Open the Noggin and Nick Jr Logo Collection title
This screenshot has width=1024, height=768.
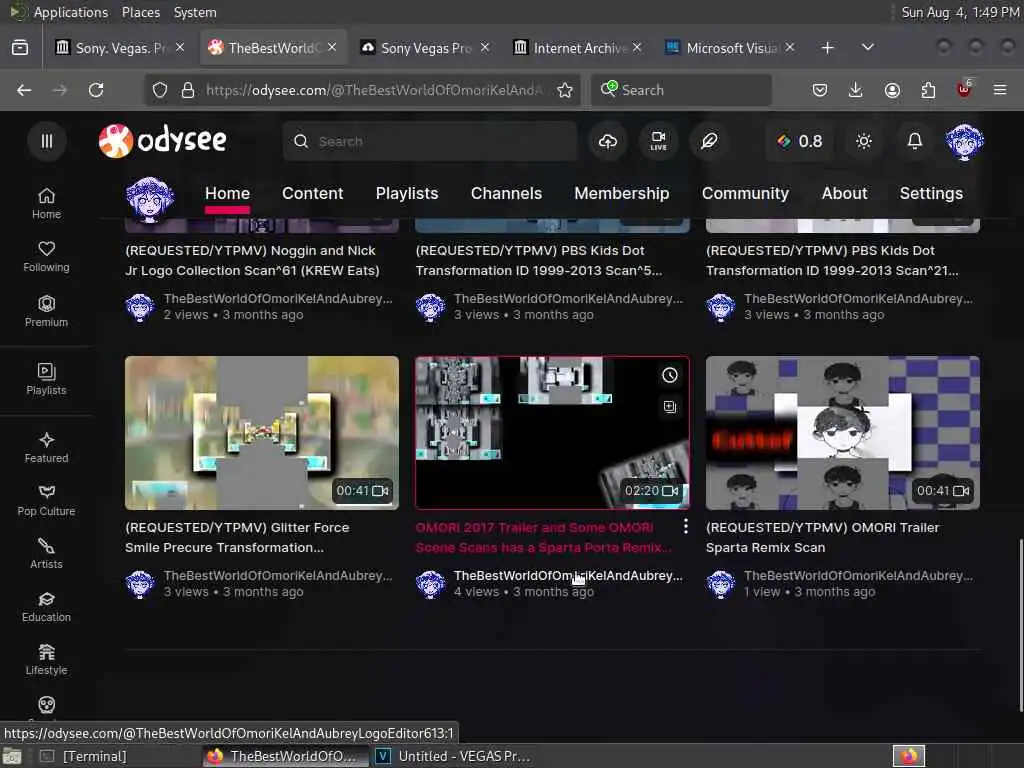coord(253,261)
